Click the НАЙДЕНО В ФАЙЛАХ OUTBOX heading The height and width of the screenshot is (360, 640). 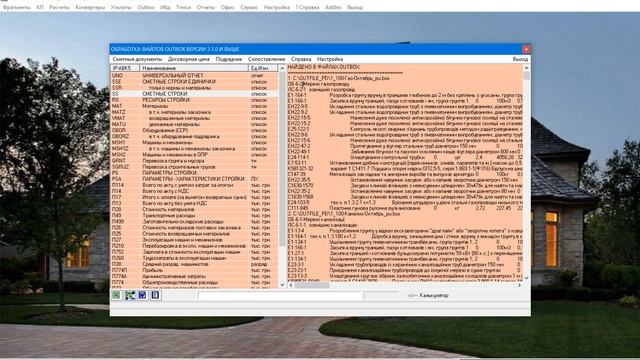point(324,67)
